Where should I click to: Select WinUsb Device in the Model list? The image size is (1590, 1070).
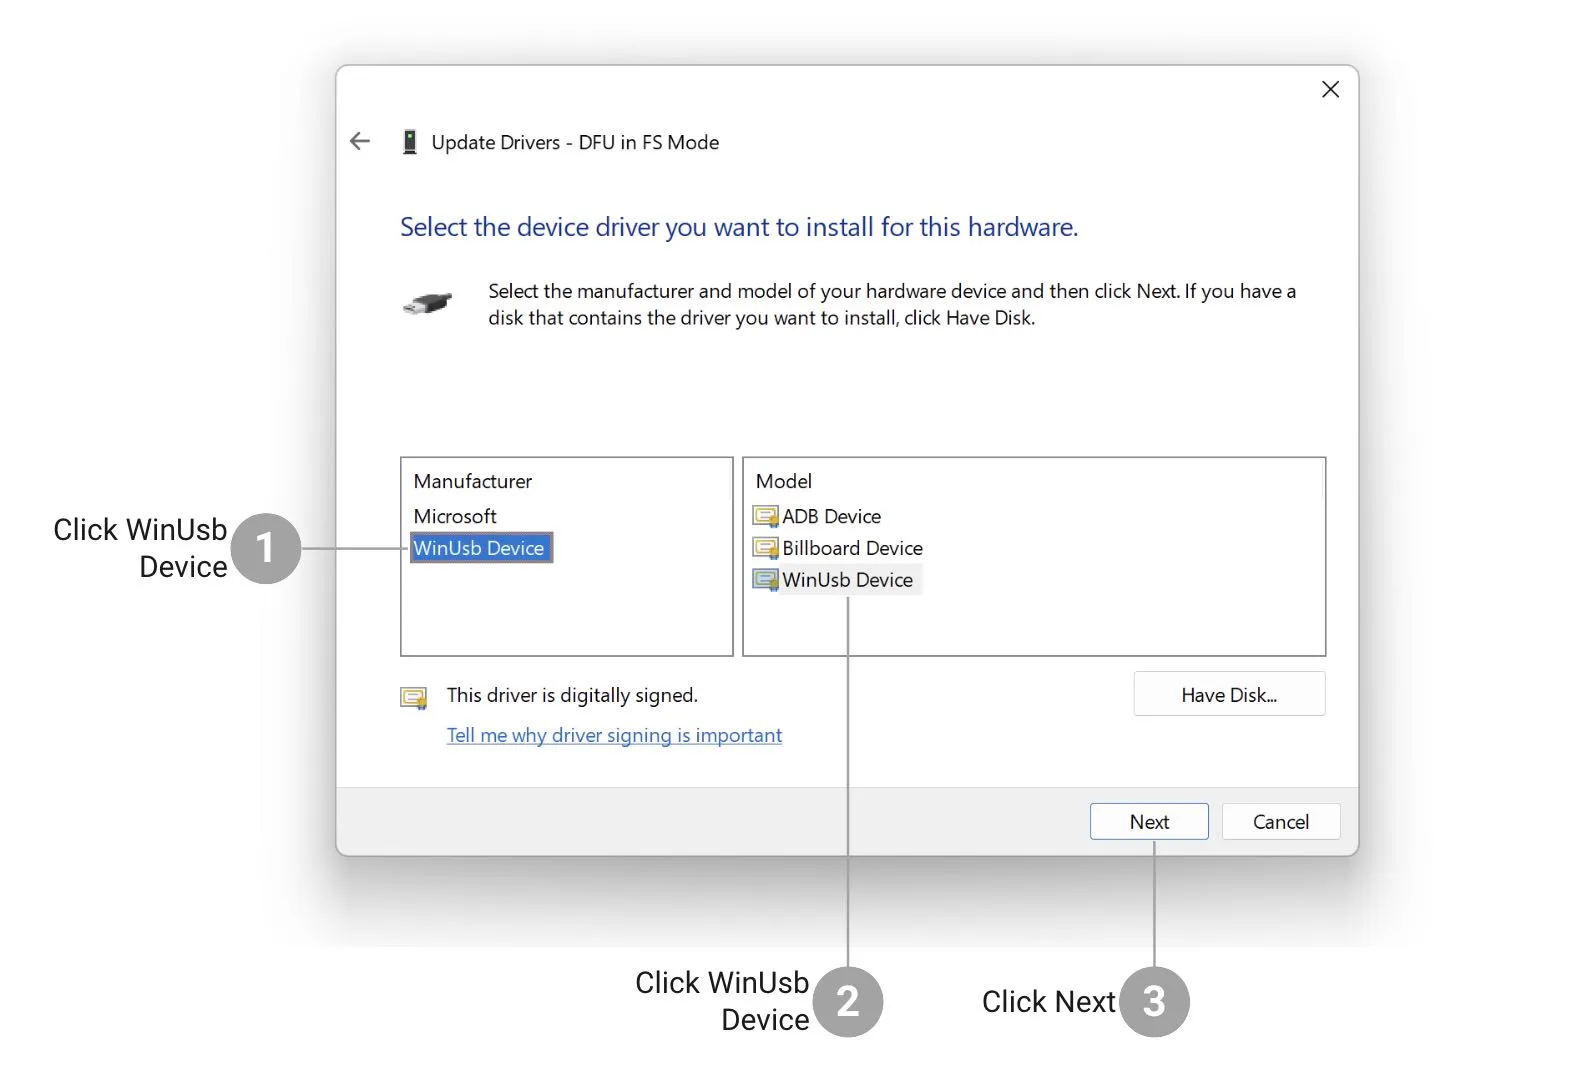click(x=847, y=580)
